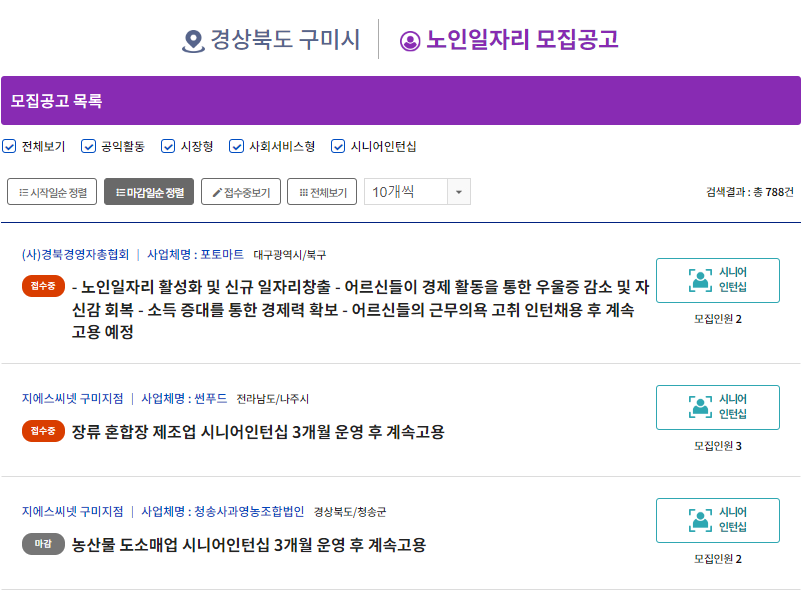Screen dimensions: 811x595
Task: Click the location pin icon beside 경상북도 구미시
Action: tap(193, 41)
